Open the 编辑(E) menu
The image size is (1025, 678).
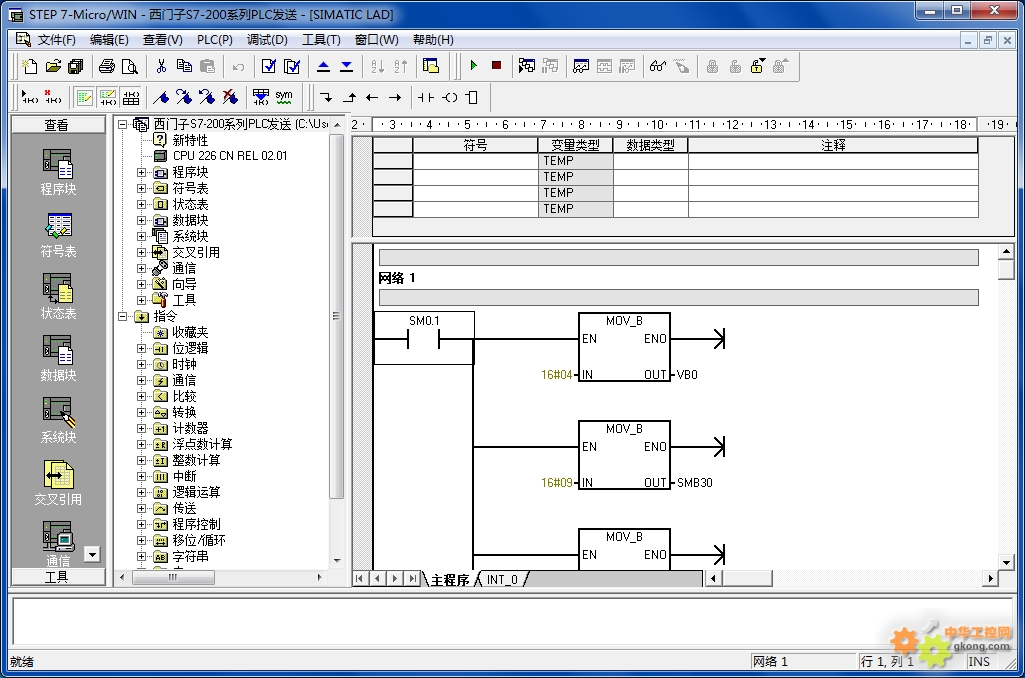tap(109, 40)
